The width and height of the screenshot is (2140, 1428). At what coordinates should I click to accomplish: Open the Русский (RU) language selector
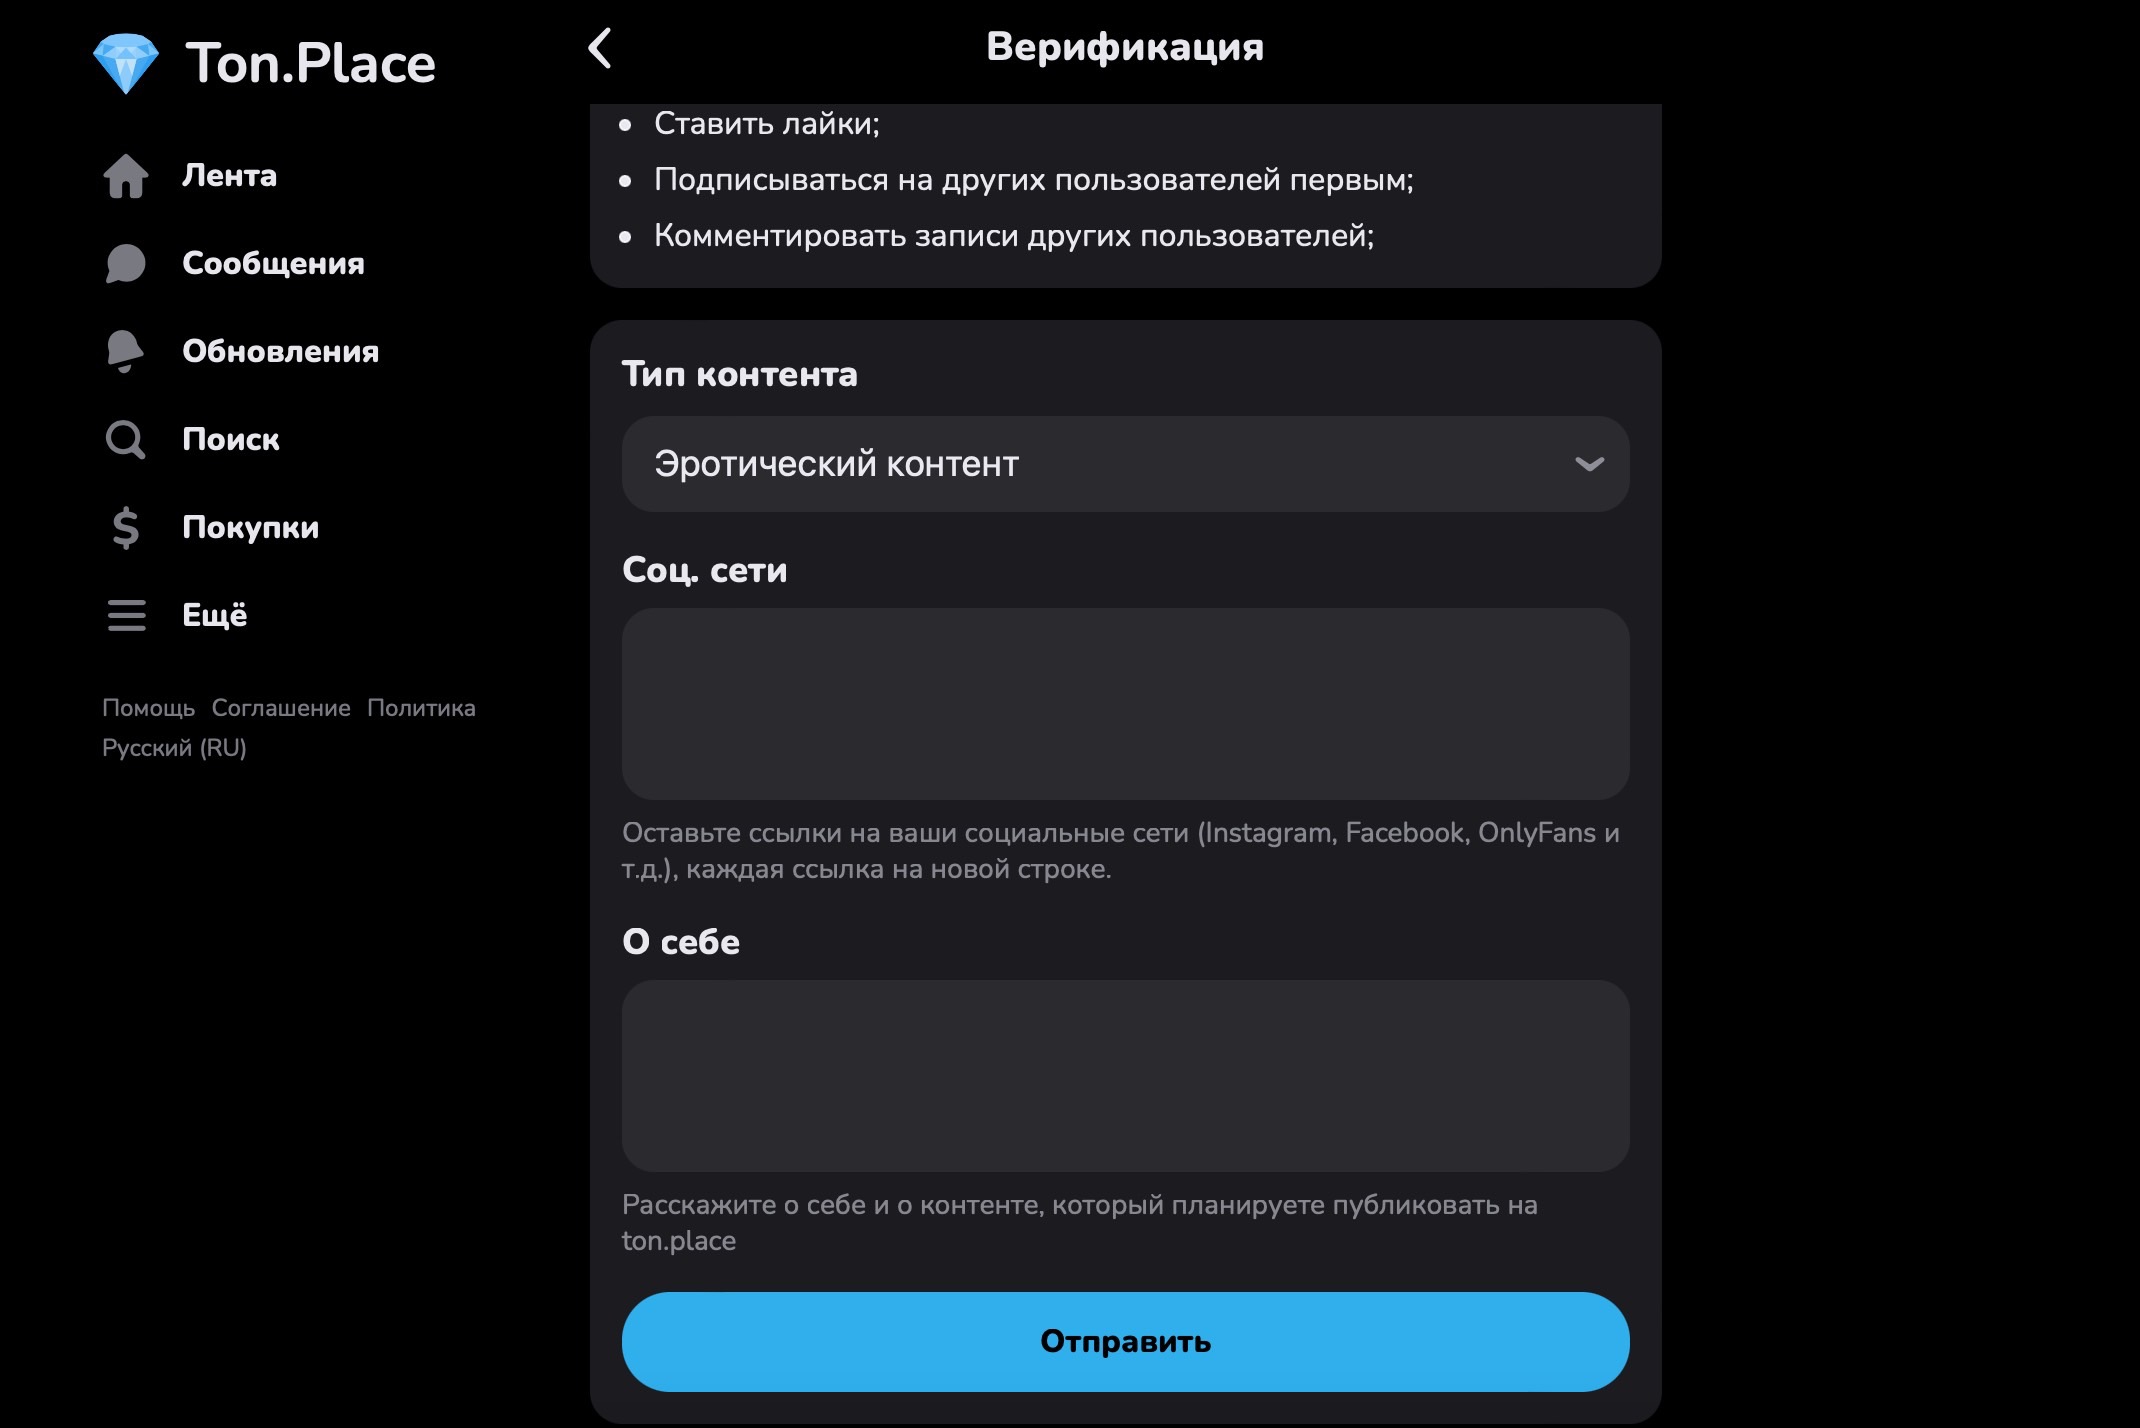pyautogui.click(x=174, y=748)
